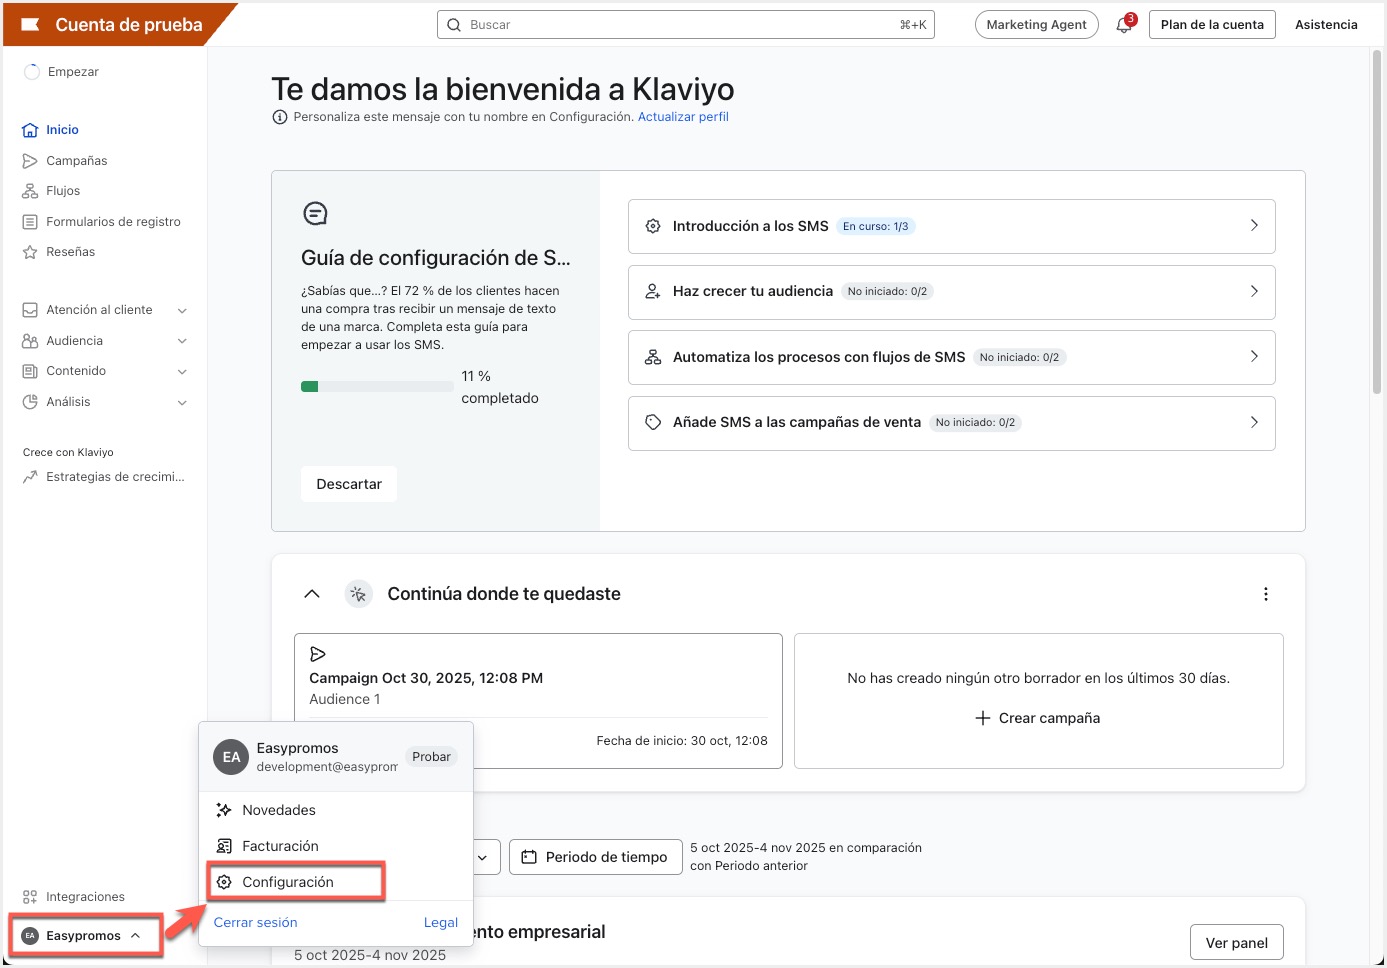Click the Buscar search field
The height and width of the screenshot is (968, 1387).
(686, 24)
